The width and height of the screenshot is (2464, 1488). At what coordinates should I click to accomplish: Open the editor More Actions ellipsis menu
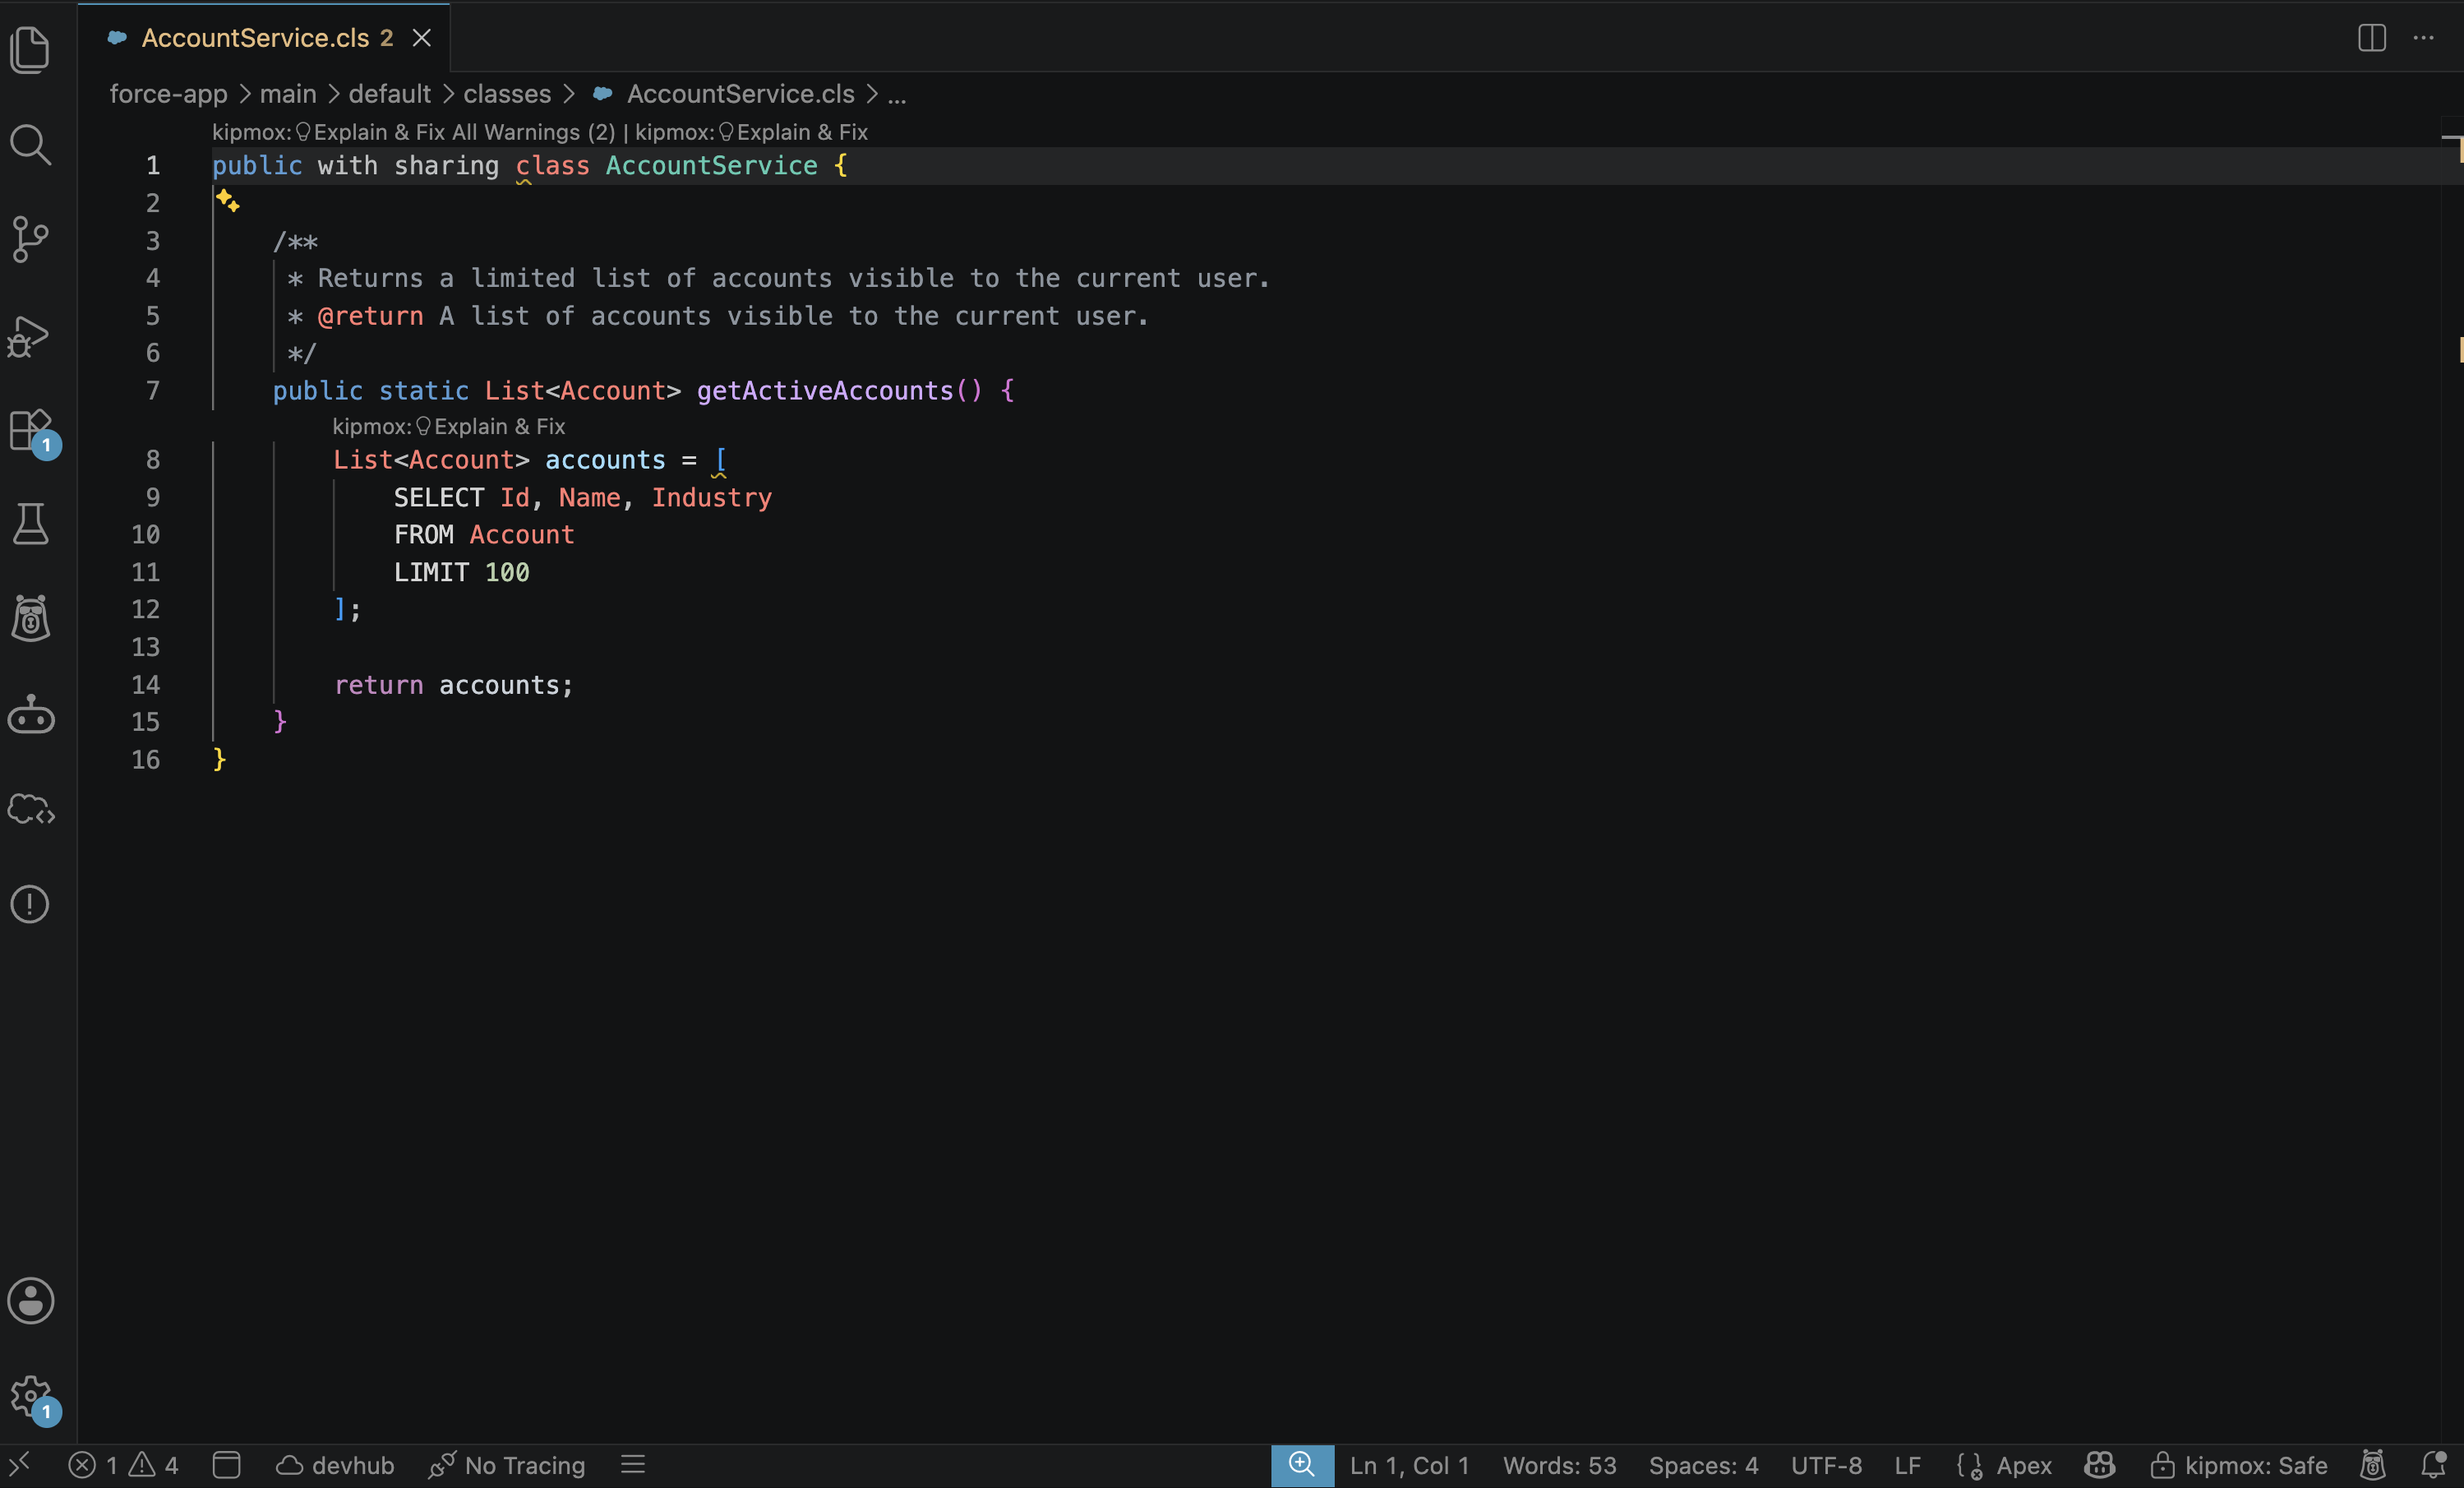[2423, 38]
